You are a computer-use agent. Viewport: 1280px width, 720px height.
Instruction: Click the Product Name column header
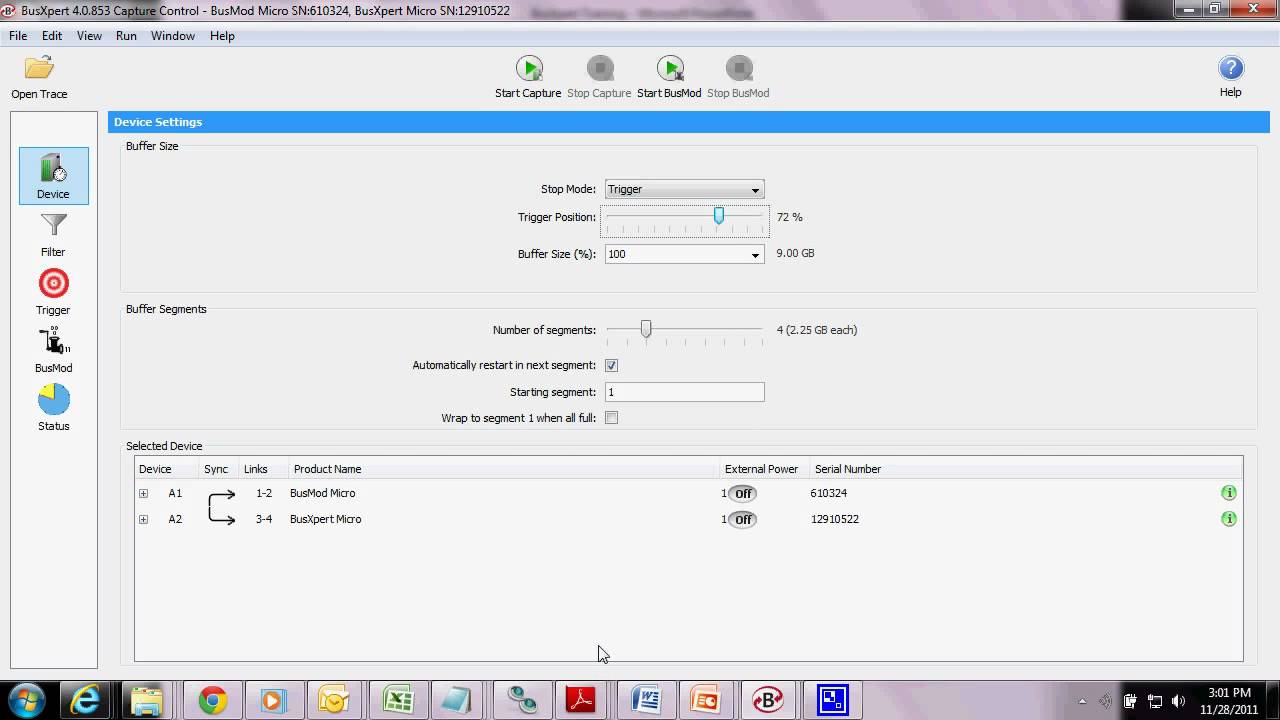coord(505,469)
